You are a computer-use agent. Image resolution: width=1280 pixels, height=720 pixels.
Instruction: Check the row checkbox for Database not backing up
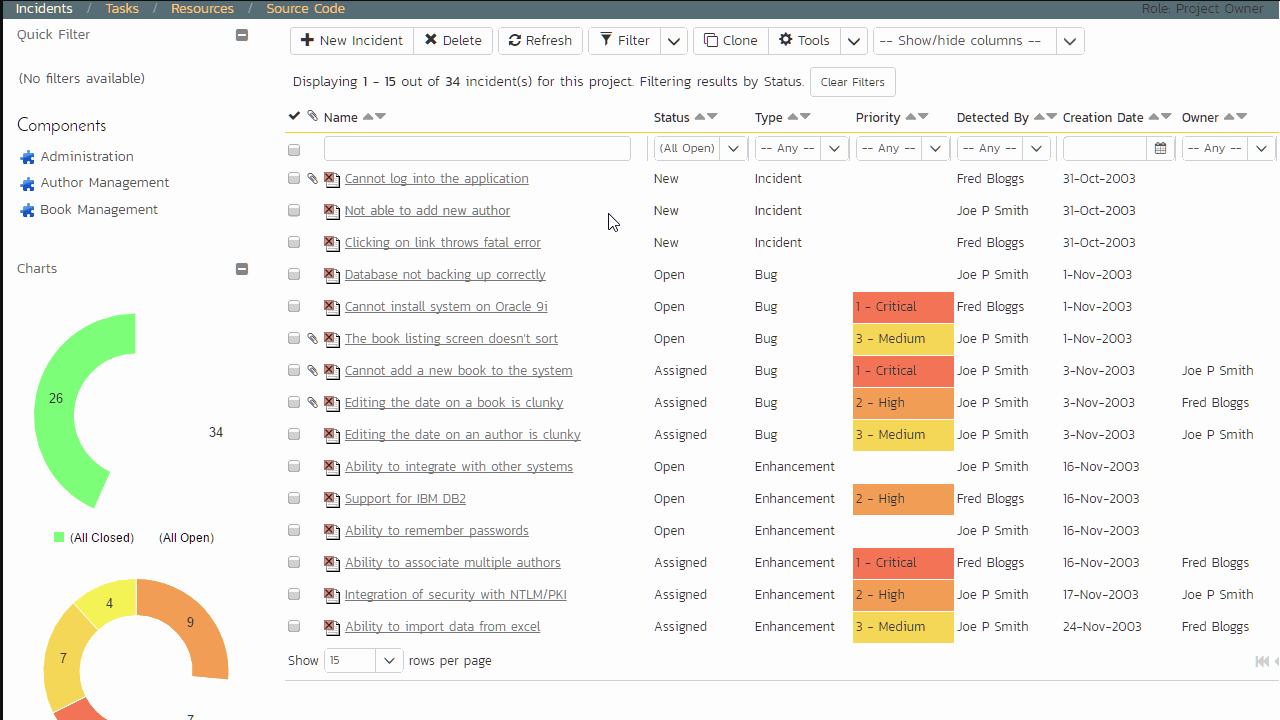tap(294, 274)
